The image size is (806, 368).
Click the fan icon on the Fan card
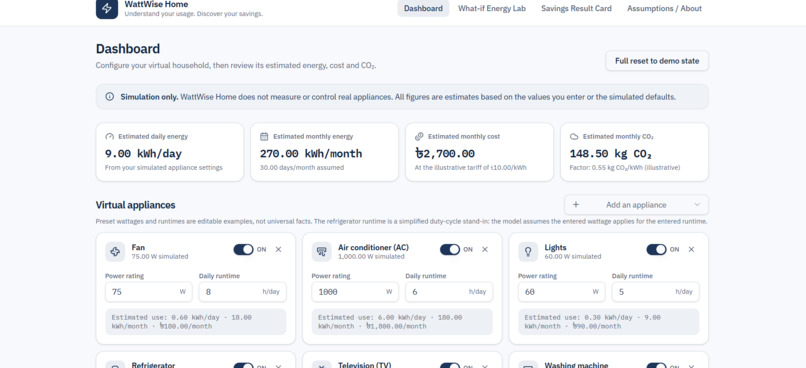pyautogui.click(x=115, y=252)
